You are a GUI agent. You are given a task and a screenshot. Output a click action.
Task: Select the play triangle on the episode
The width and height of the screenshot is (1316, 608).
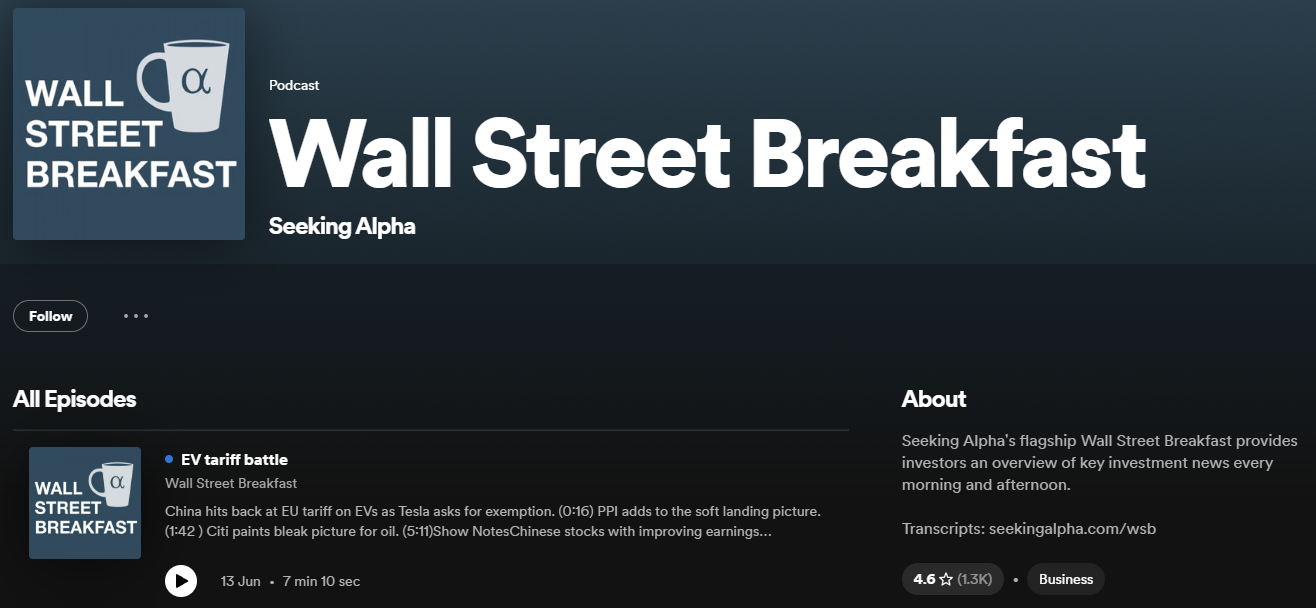[x=182, y=580]
